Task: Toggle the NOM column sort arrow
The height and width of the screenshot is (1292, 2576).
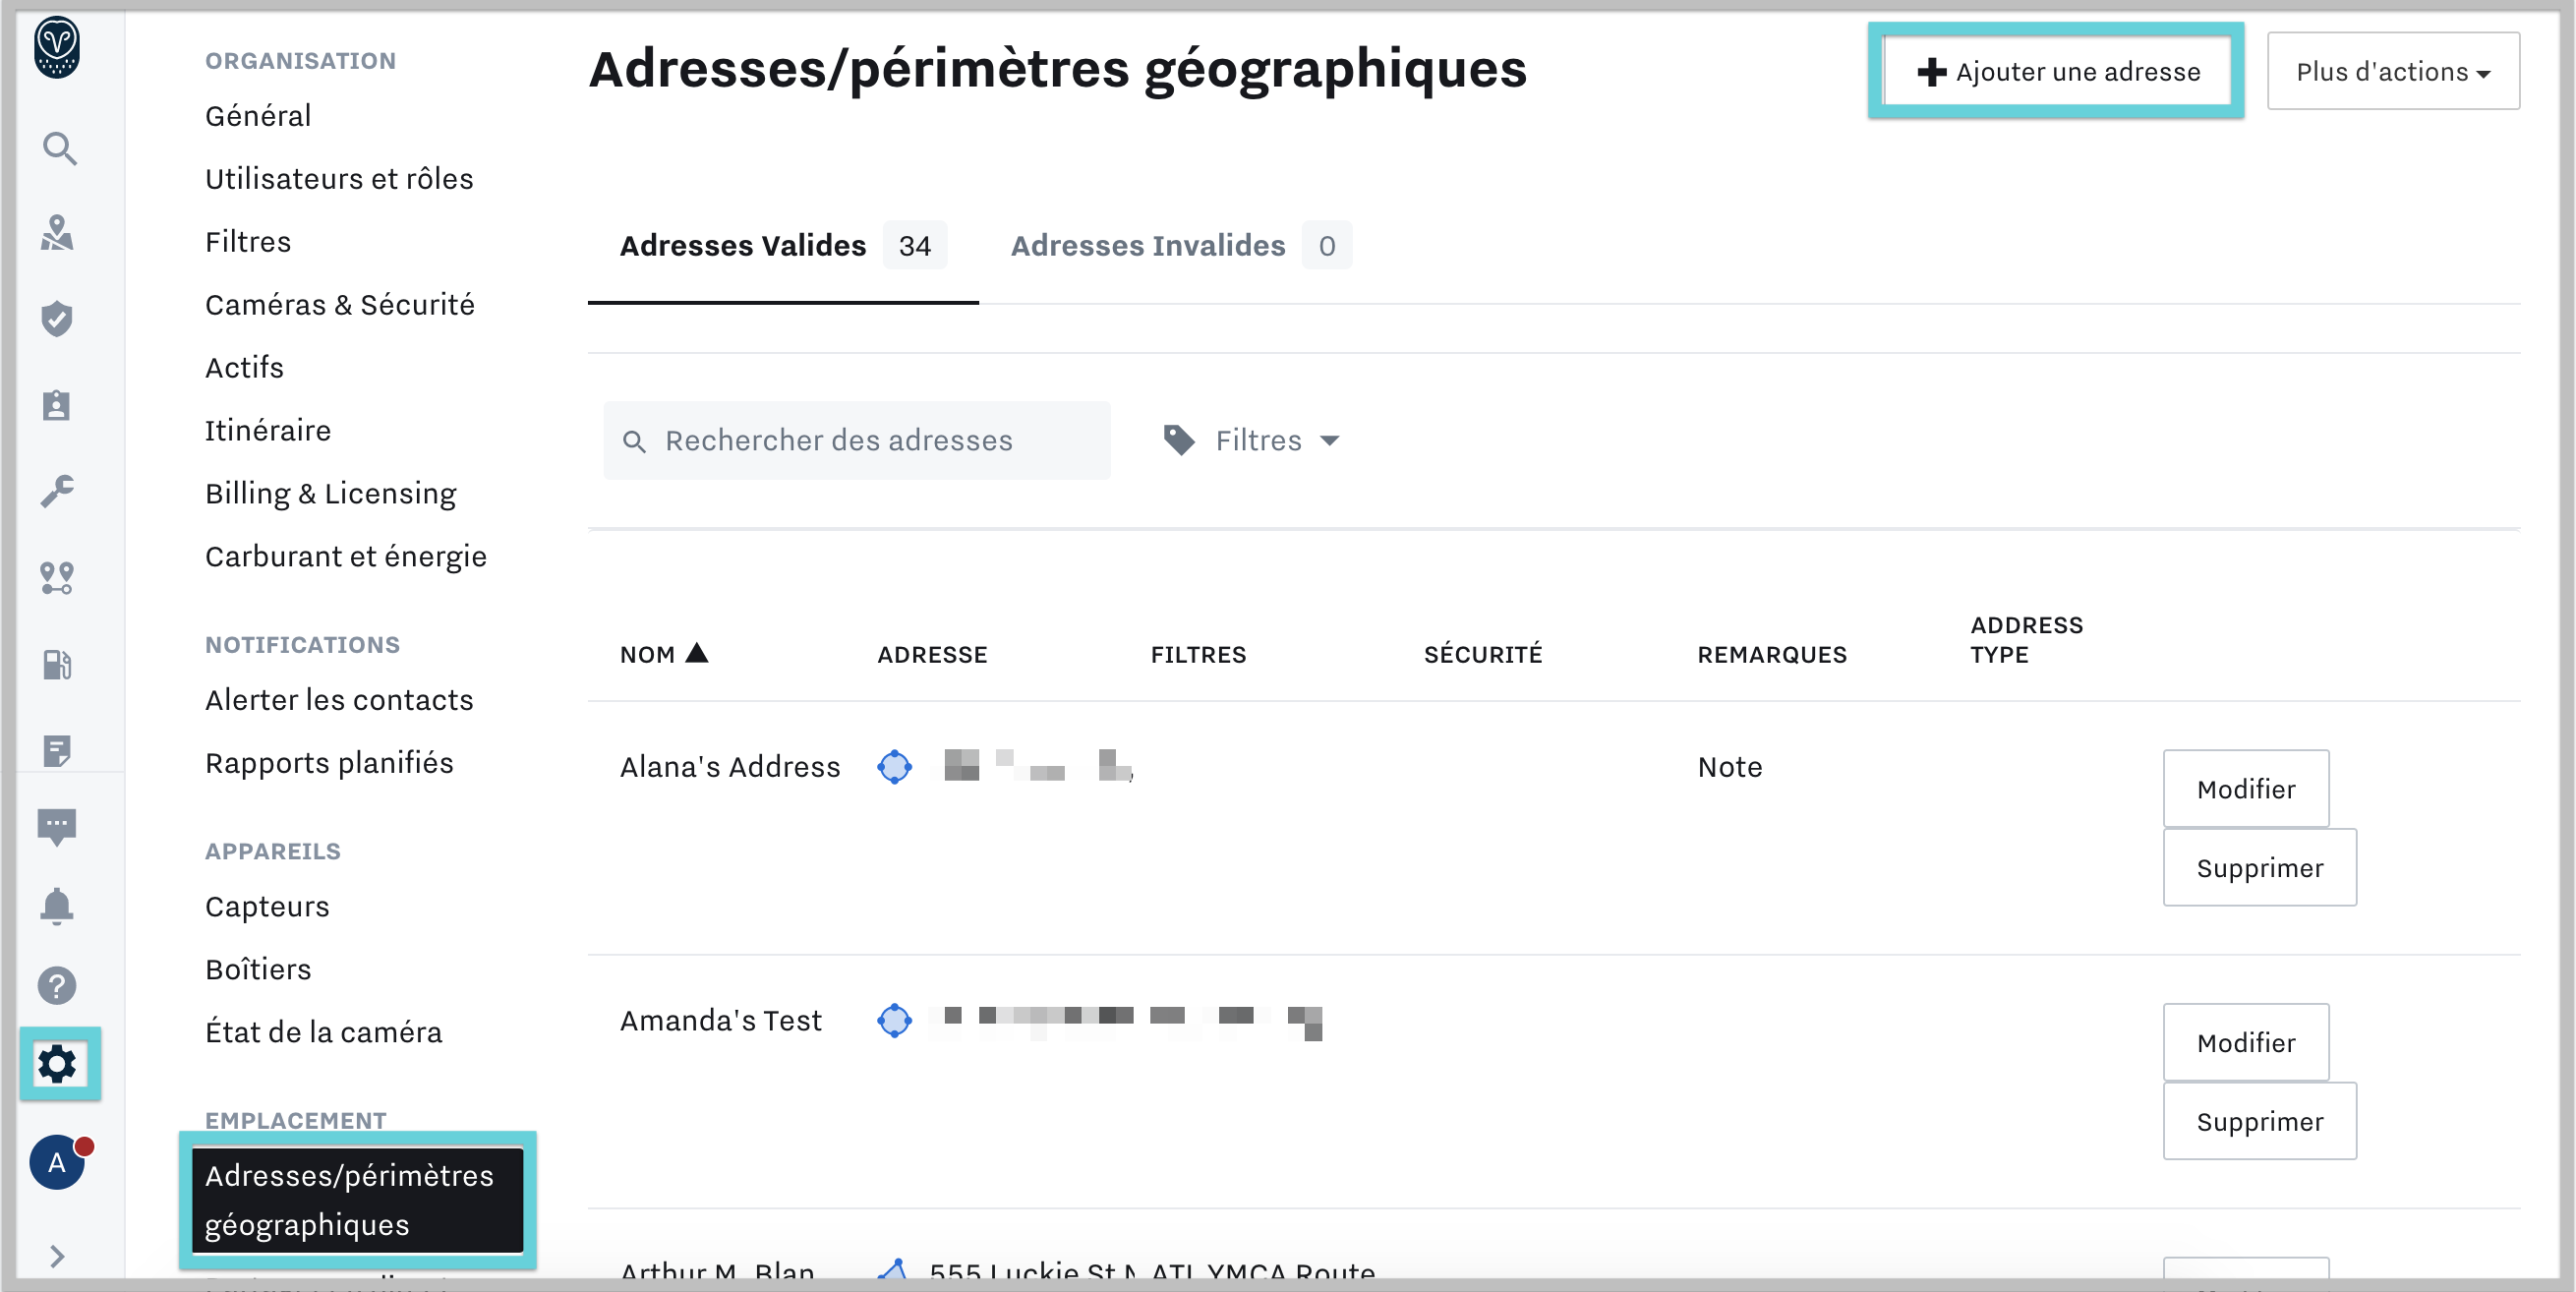Action: (x=698, y=653)
